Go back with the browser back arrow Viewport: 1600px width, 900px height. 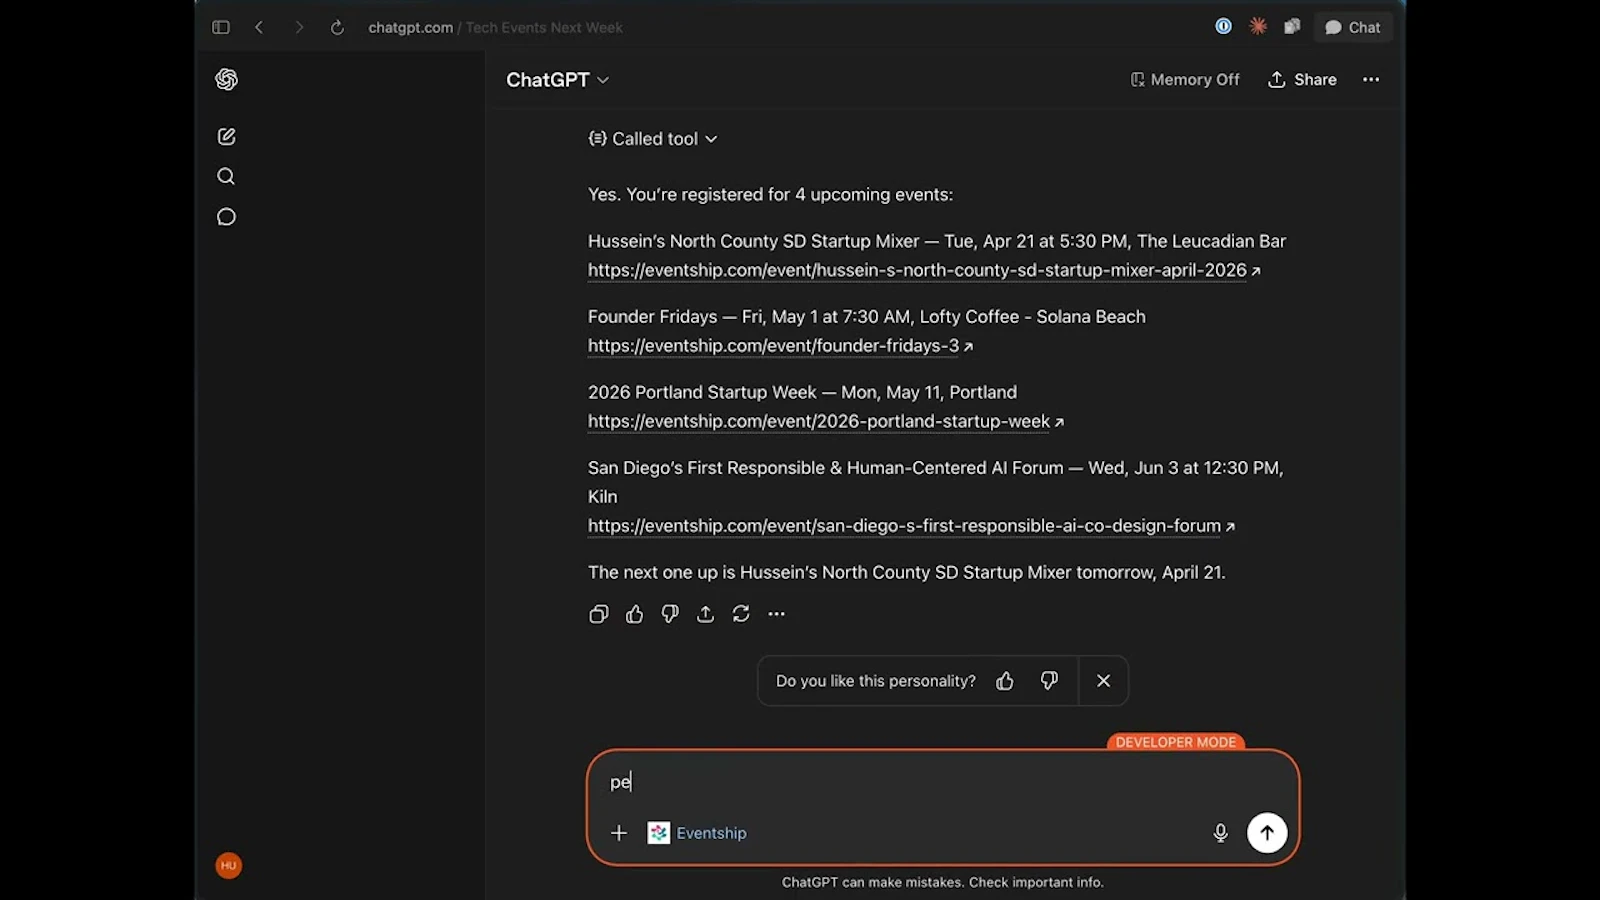(259, 27)
